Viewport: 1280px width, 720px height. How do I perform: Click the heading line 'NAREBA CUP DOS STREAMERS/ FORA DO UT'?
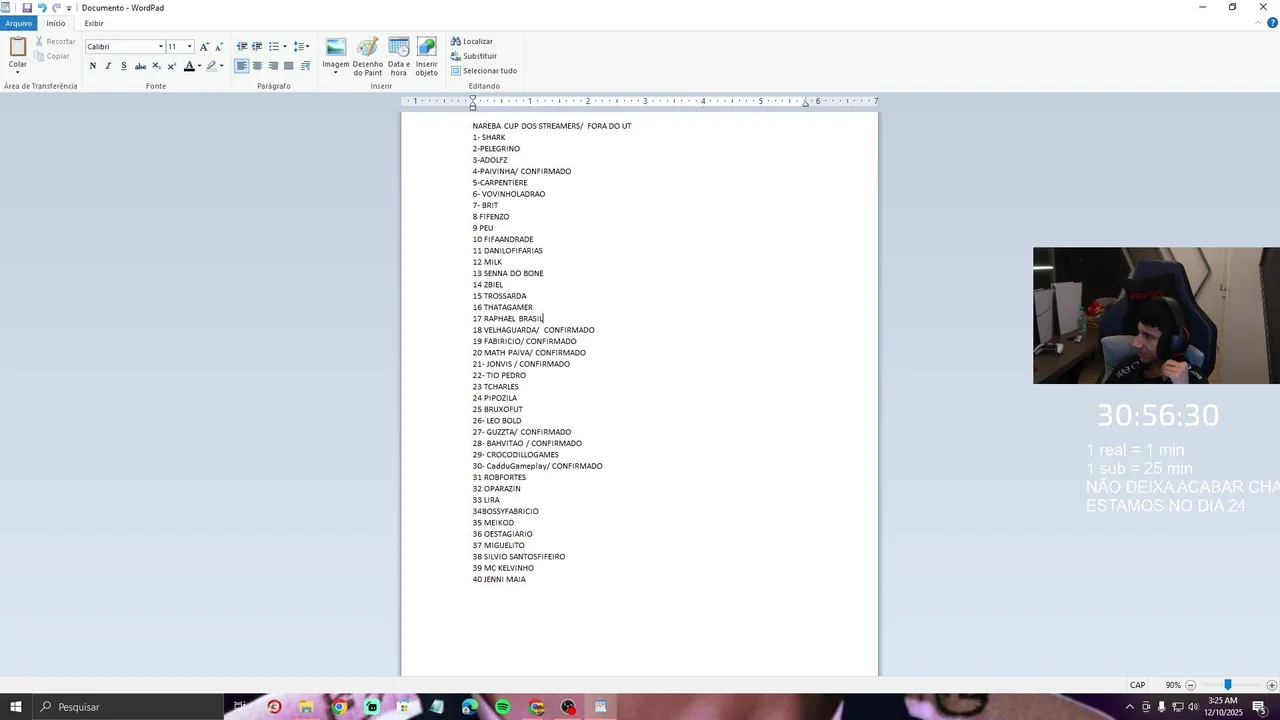click(552, 126)
